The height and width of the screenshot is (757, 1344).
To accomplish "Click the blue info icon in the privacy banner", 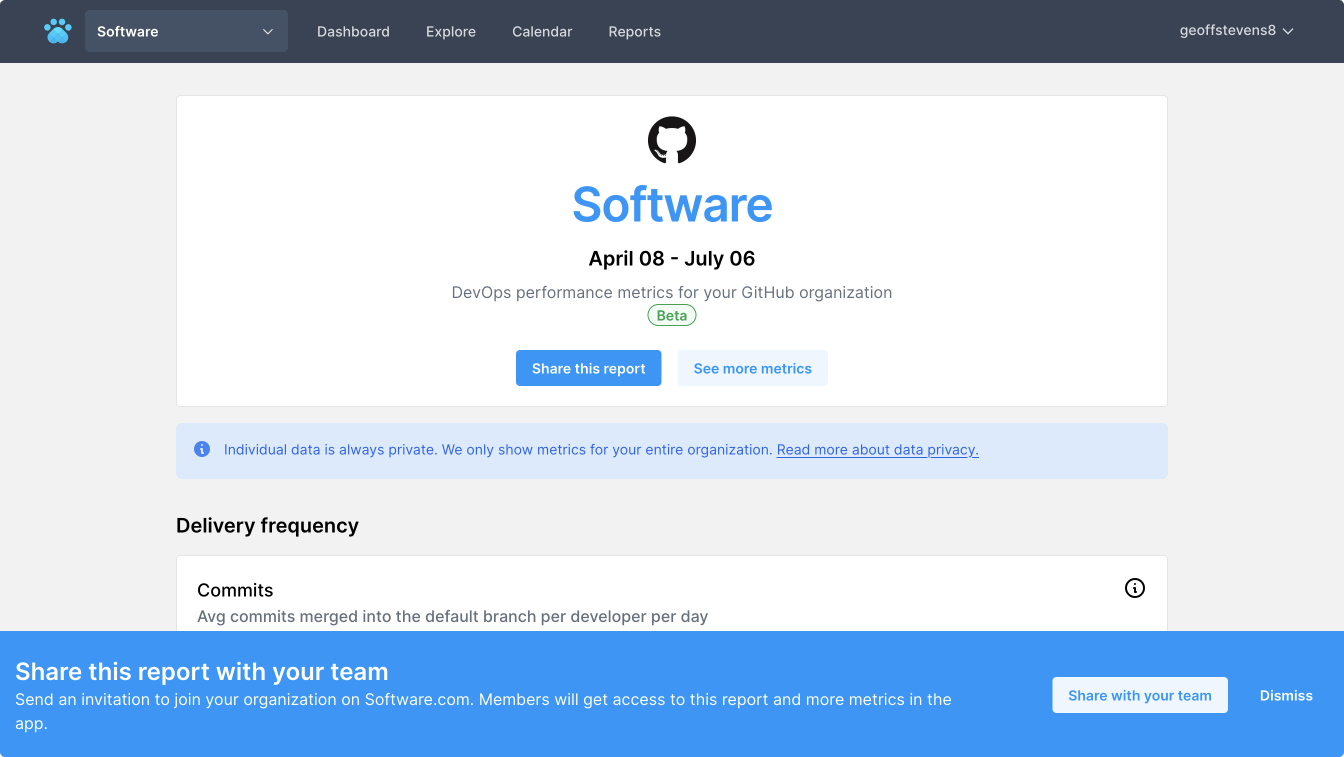I will (x=202, y=450).
